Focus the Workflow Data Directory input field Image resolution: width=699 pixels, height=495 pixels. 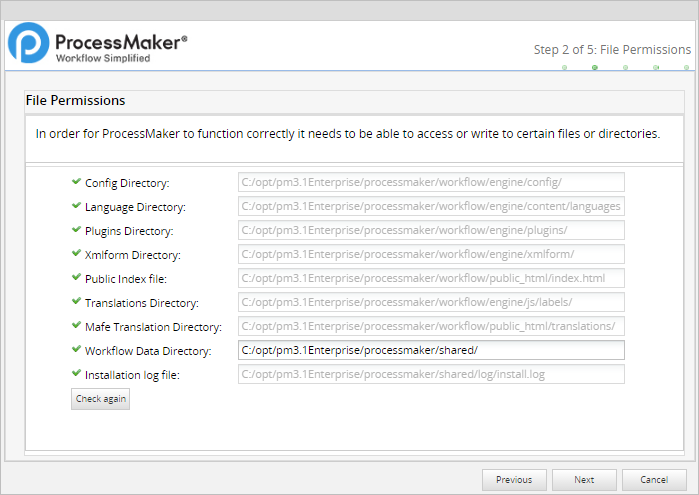click(x=431, y=350)
